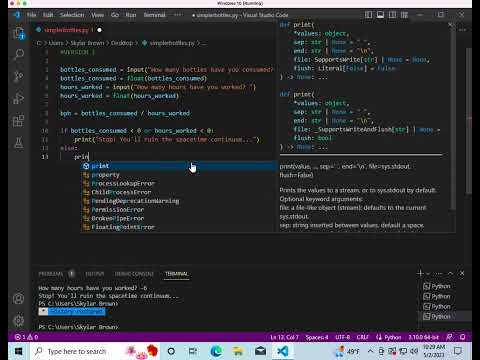Image resolution: width=480 pixels, height=360 pixels.
Task: Toggle secondary side bar layout icon
Action: 392,15
